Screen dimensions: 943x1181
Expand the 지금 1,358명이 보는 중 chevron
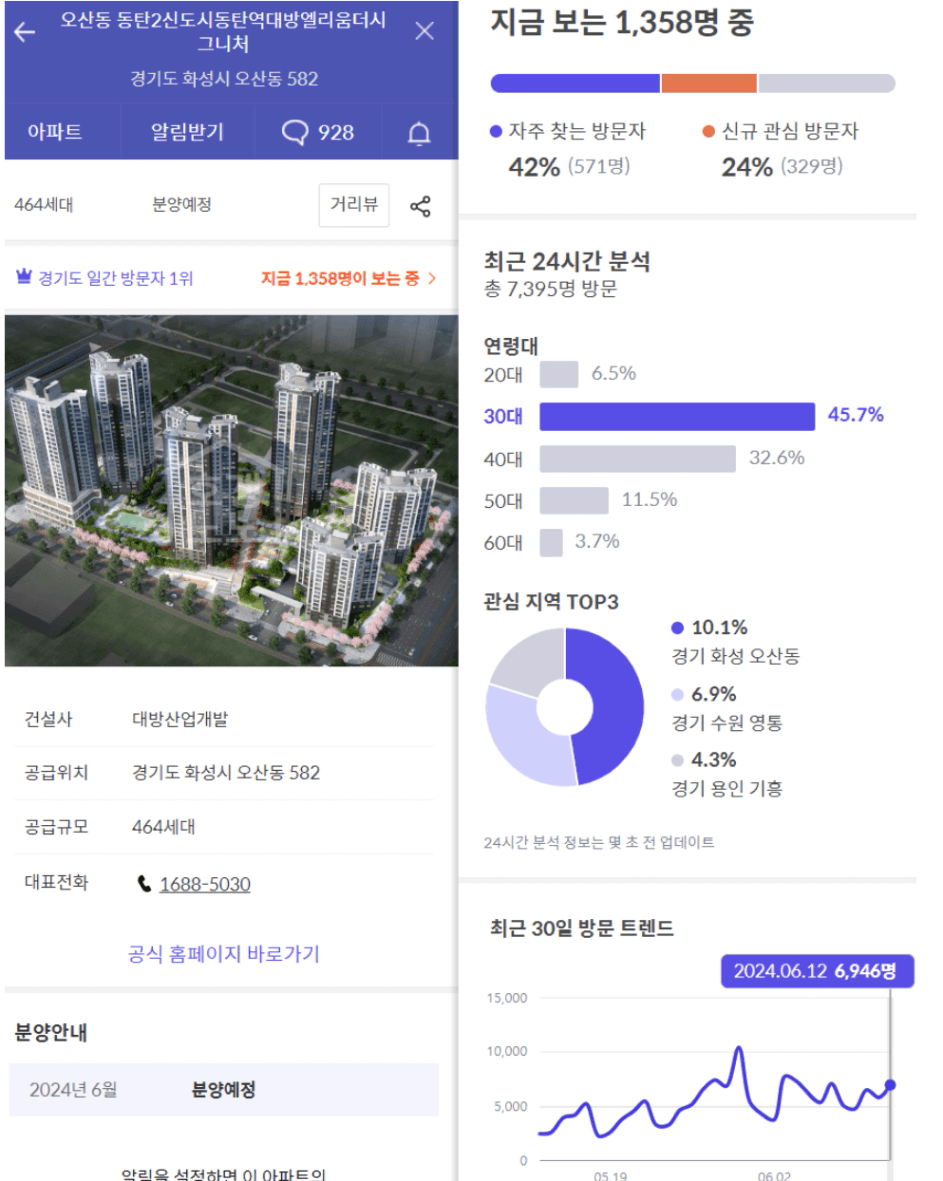click(432, 278)
